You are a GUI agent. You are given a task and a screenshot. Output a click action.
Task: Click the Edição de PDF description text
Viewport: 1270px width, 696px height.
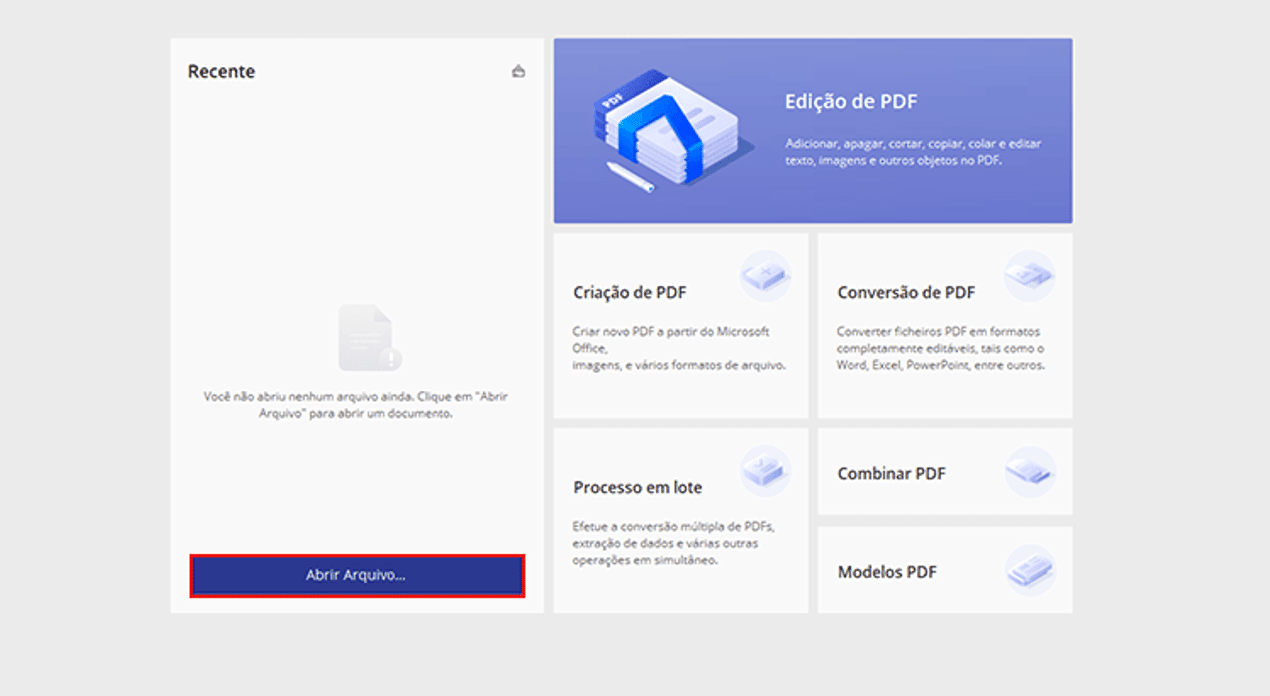point(913,152)
